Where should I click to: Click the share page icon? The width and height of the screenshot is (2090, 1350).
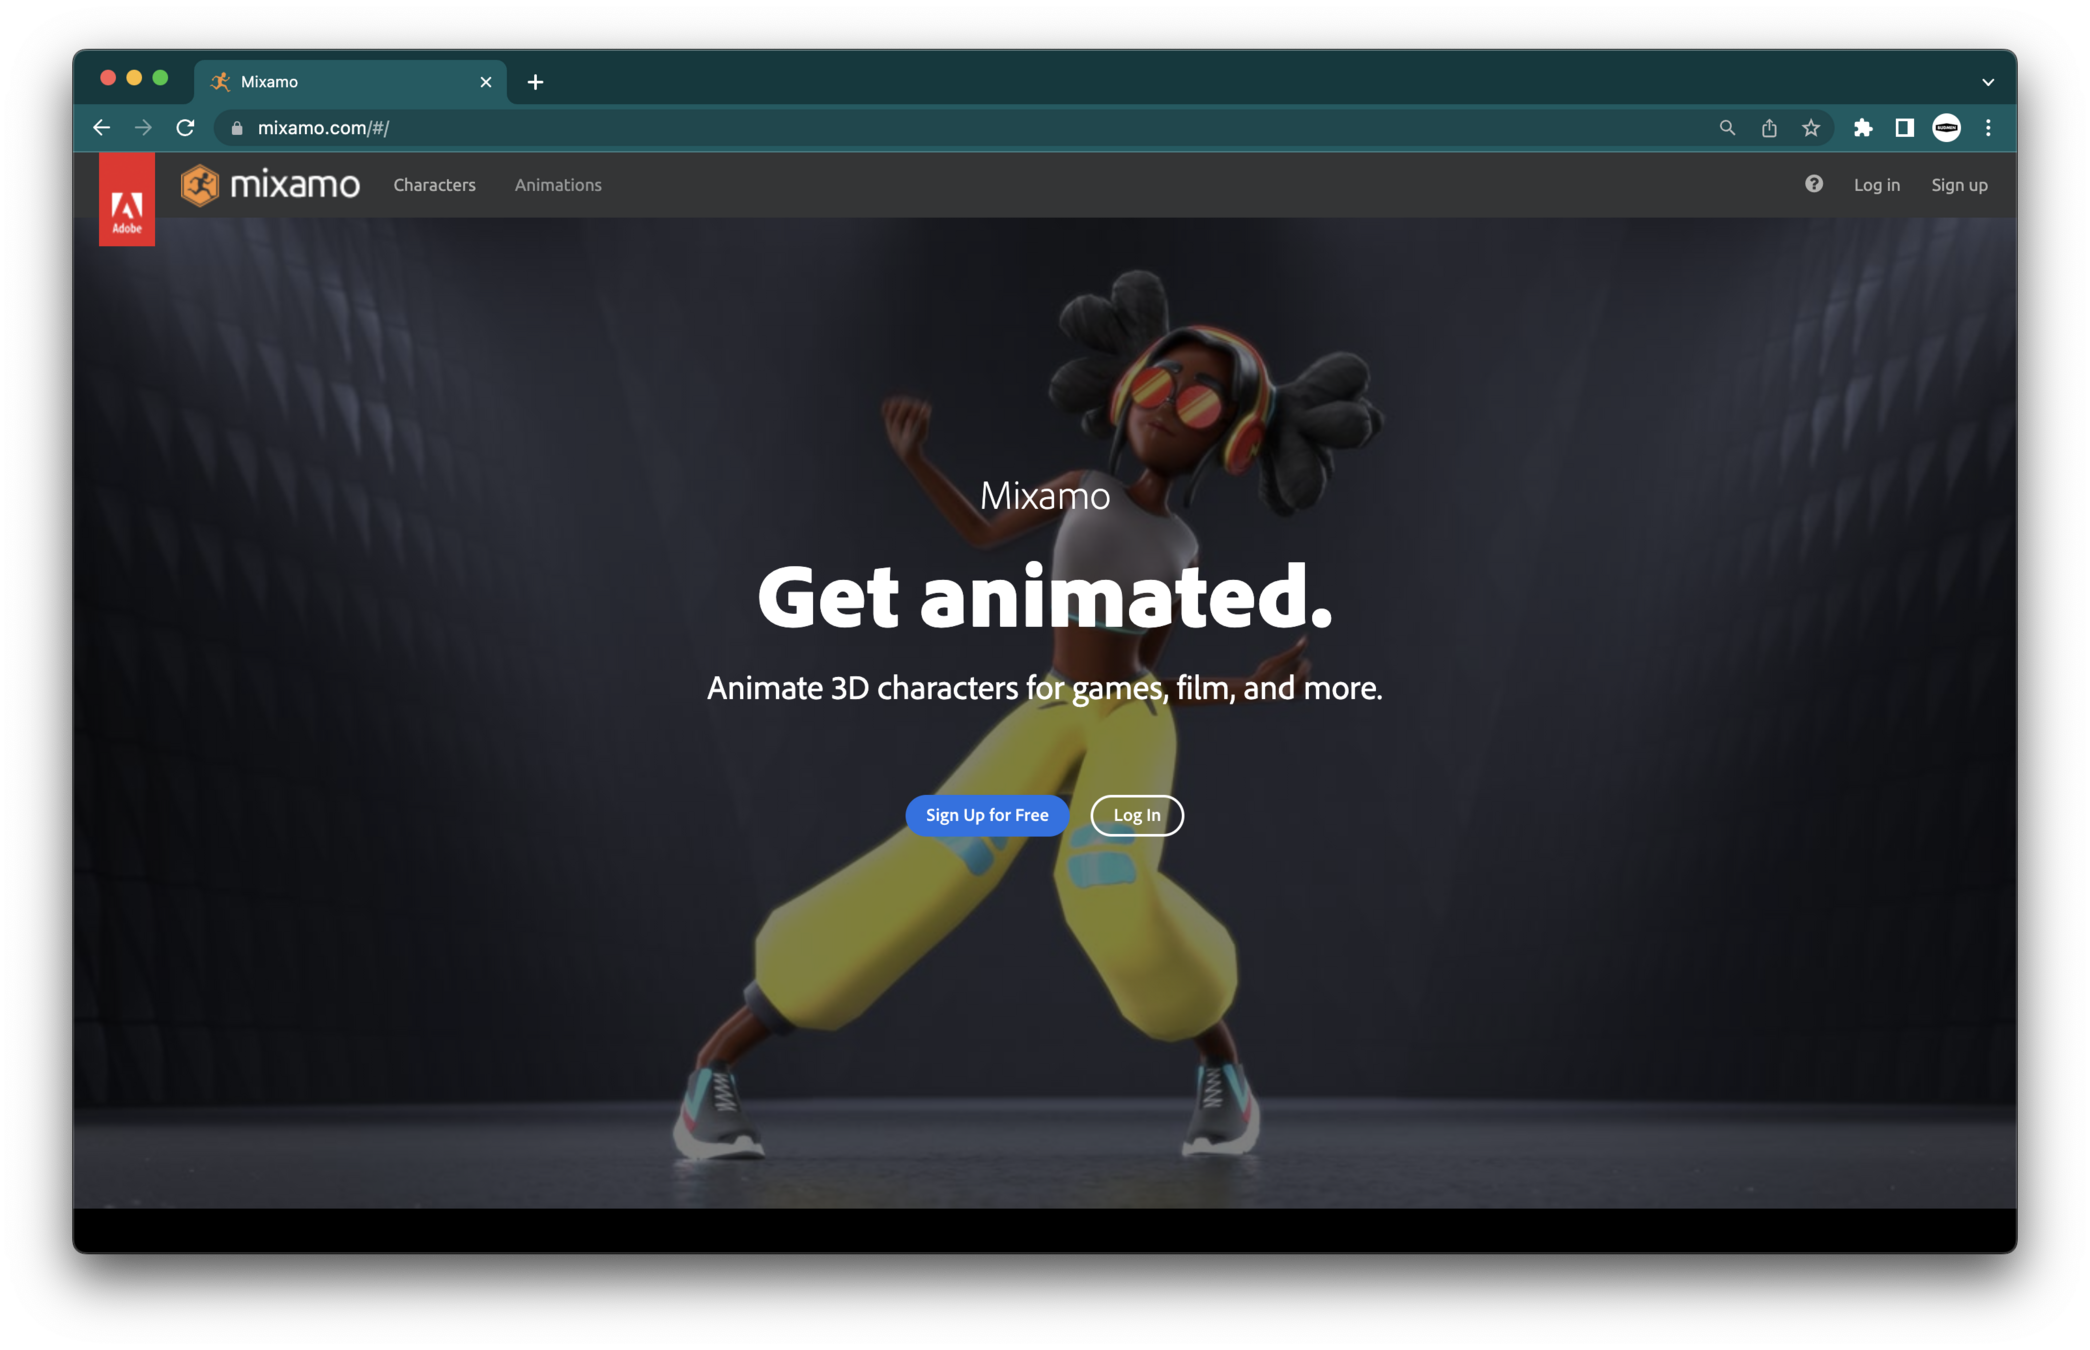coord(1769,128)
